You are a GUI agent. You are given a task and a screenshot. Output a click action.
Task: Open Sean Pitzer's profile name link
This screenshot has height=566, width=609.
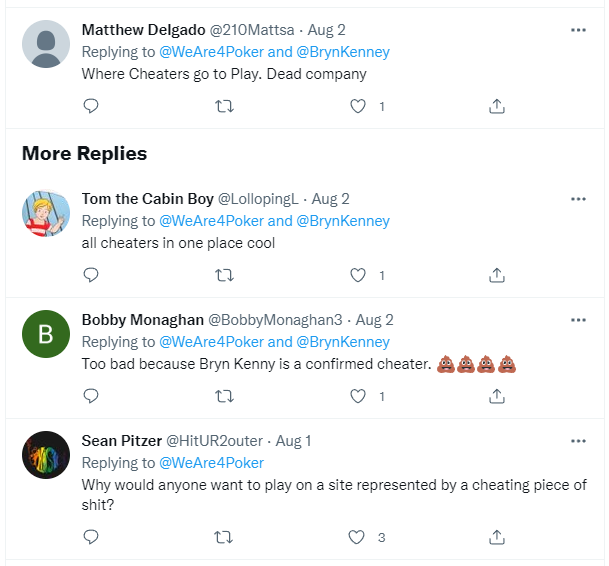[x=120, y=441]
